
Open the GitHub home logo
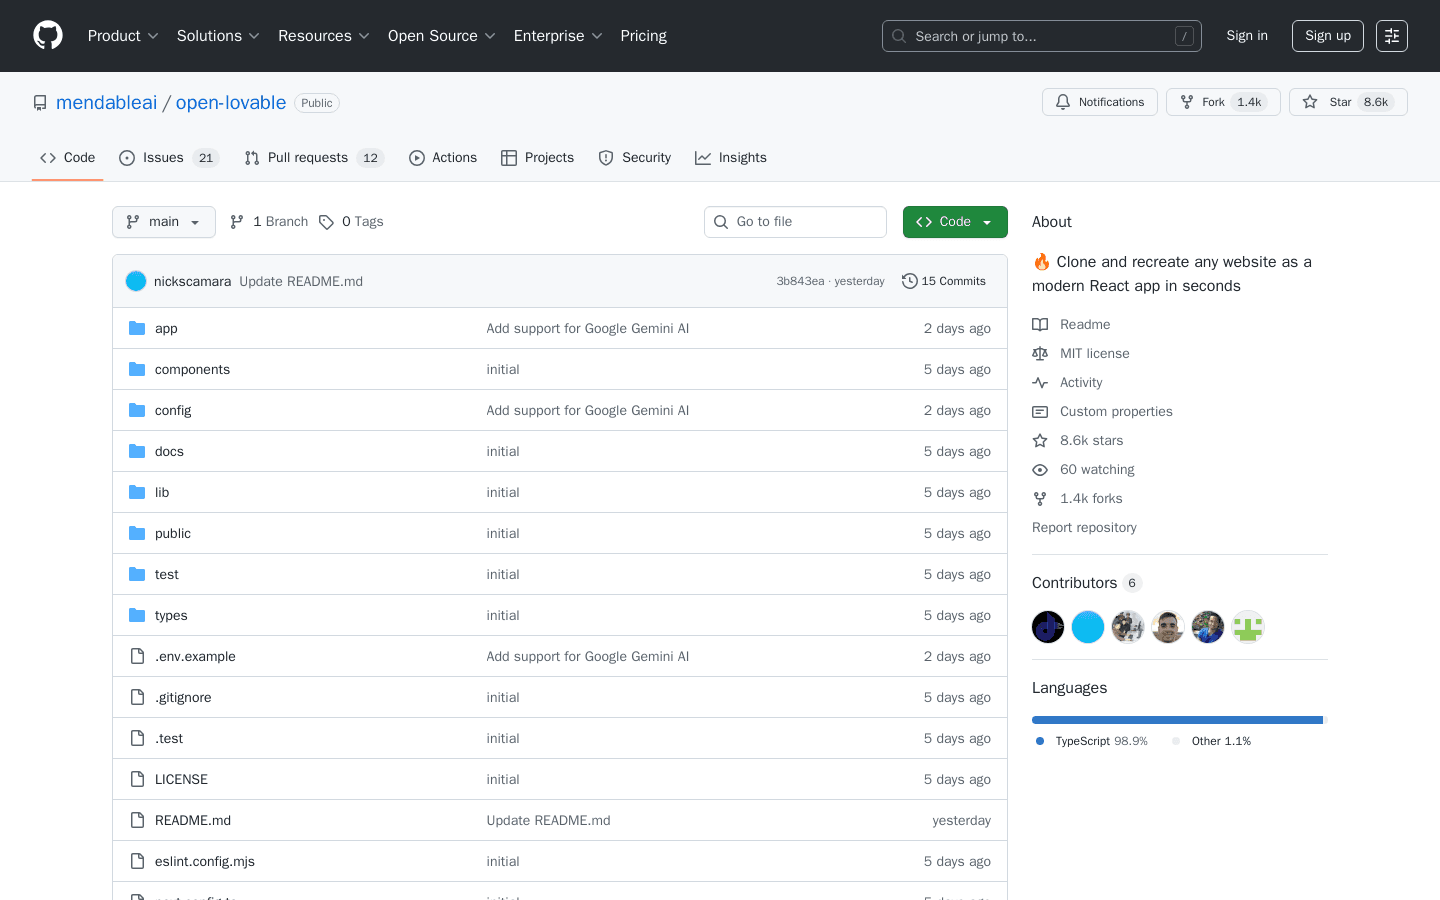coord(48,36)
